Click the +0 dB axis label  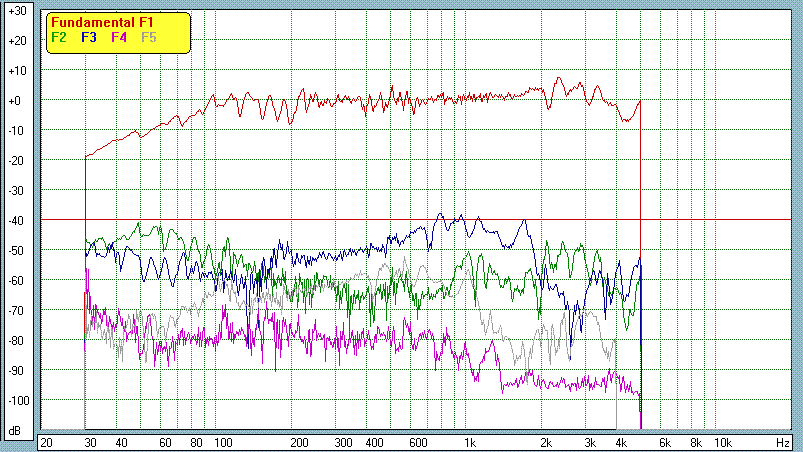(x=15, y=101)
